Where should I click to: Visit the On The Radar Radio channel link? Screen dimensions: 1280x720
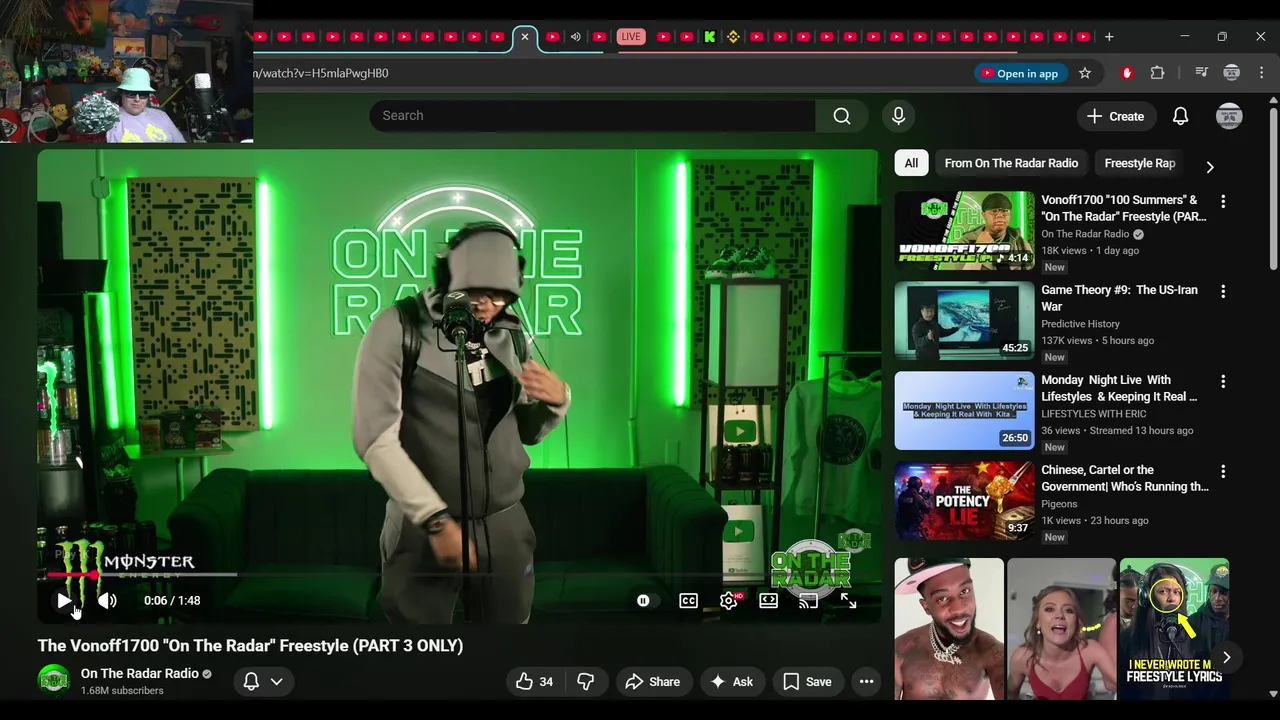point(140,674)
